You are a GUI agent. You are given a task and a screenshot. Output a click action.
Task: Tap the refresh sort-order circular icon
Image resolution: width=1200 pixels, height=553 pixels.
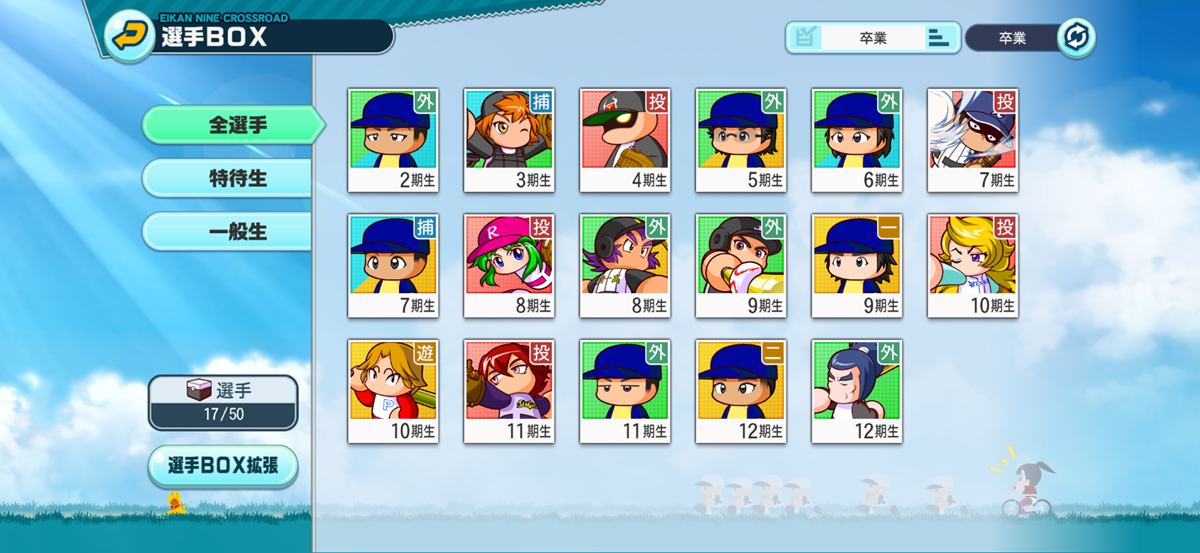pyautogui.click(x=1076, y=38)
